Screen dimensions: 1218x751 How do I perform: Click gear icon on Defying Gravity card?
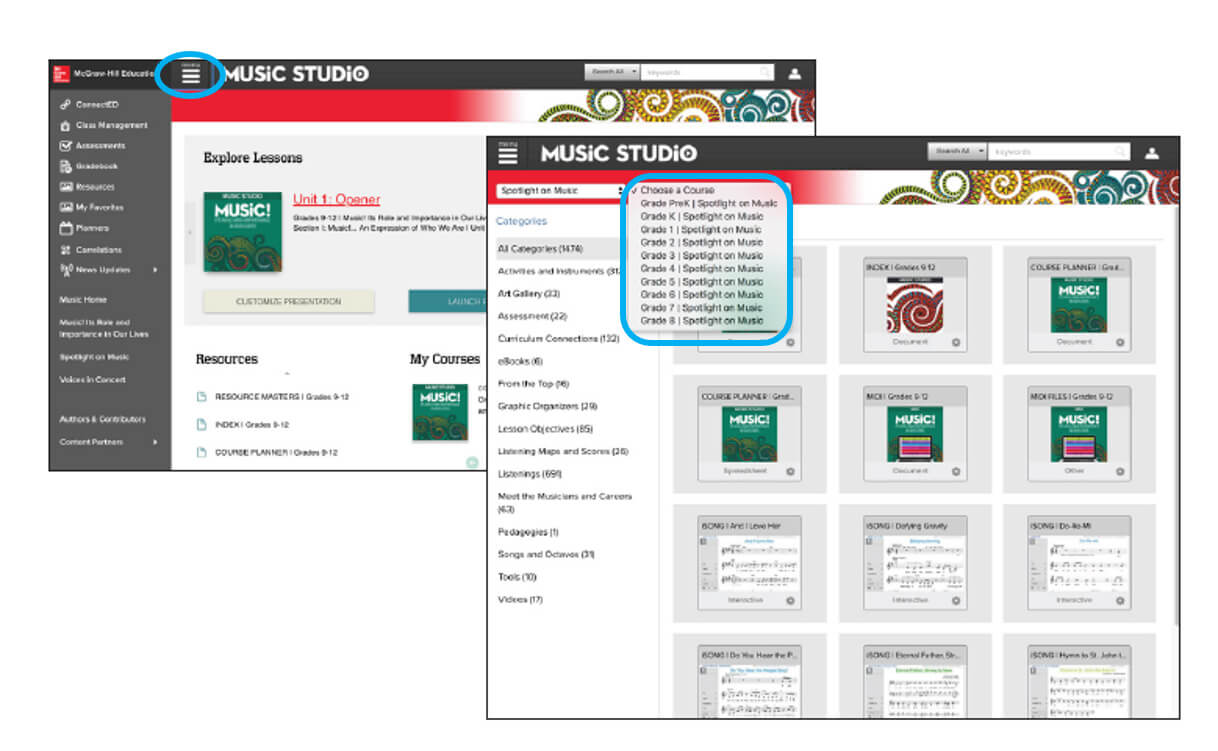[955, 600]
